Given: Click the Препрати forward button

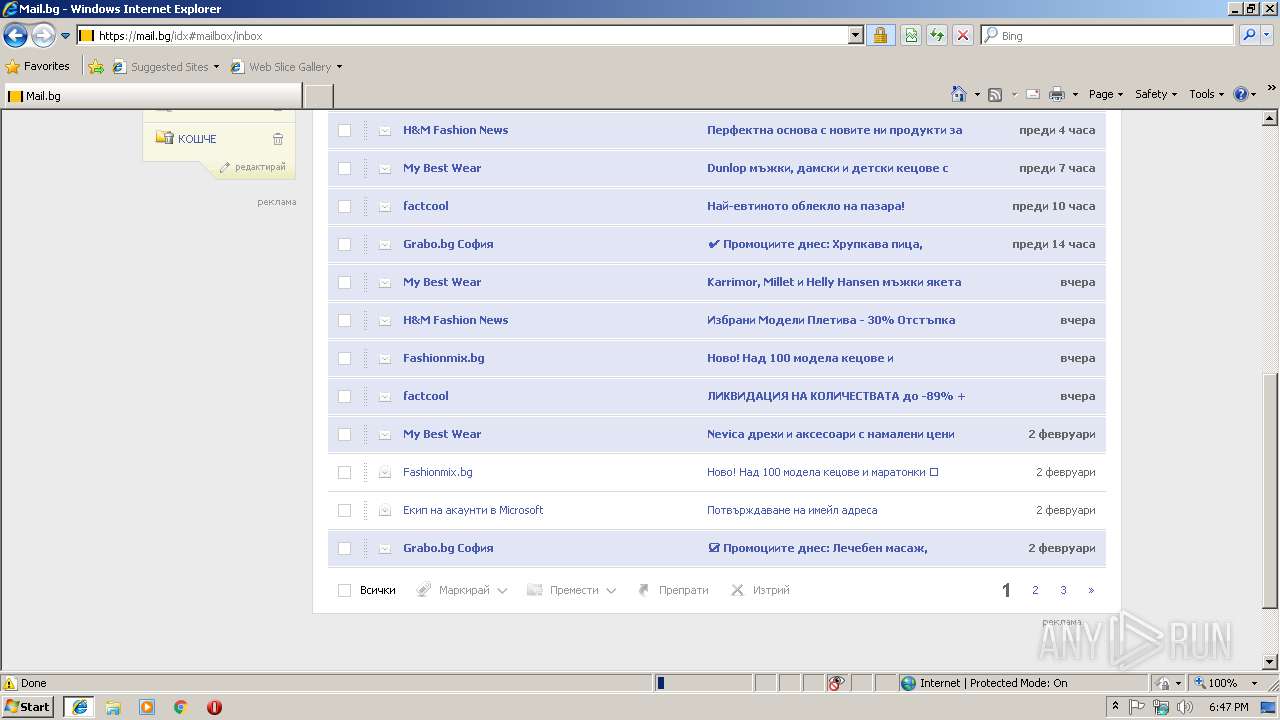Looking at the screenshot, I should (673, 590).
